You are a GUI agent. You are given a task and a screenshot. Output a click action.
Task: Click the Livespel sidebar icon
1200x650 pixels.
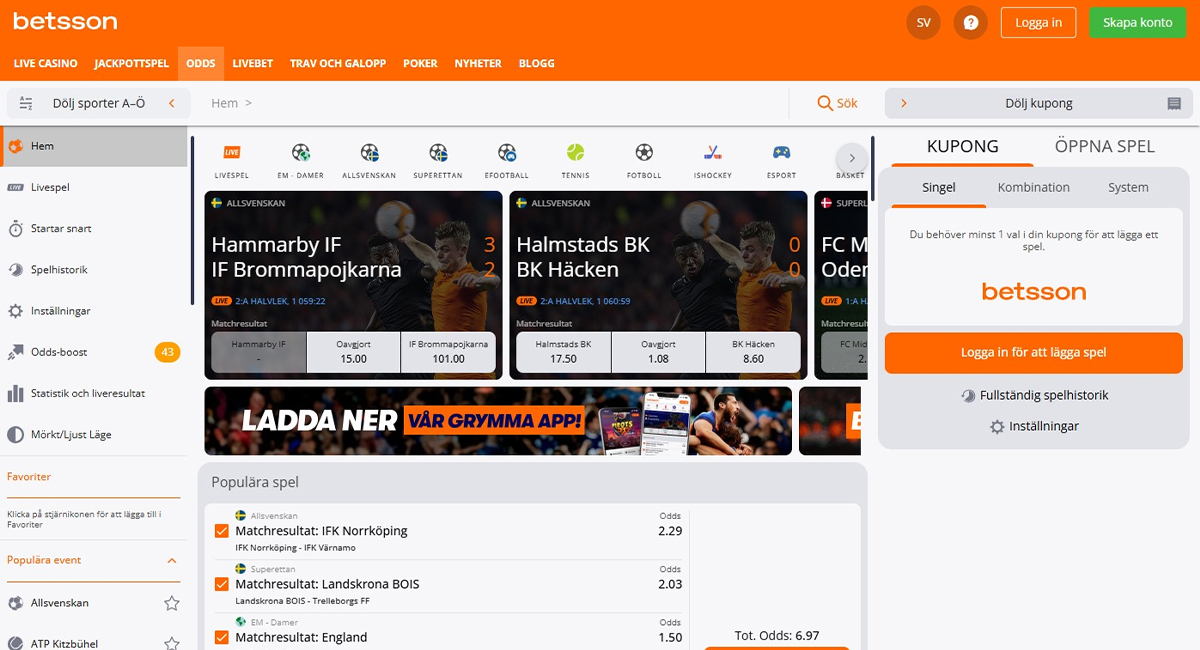click(x=15, y=187)
